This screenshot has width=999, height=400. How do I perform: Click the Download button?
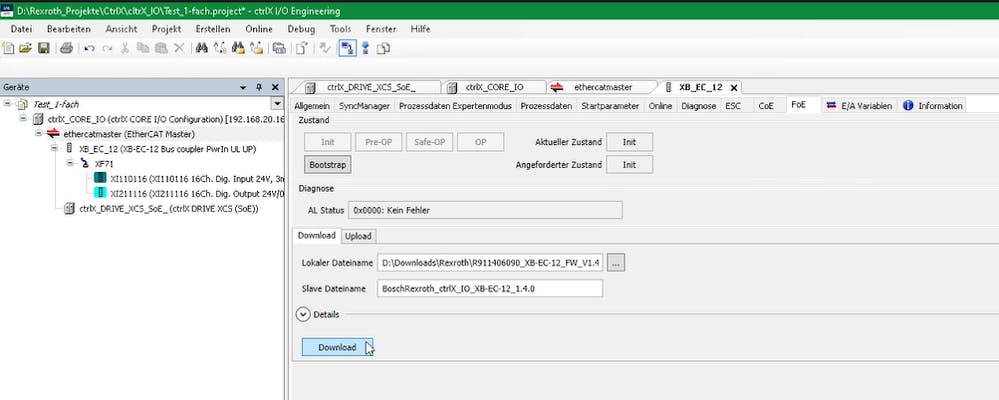[337, 347]
